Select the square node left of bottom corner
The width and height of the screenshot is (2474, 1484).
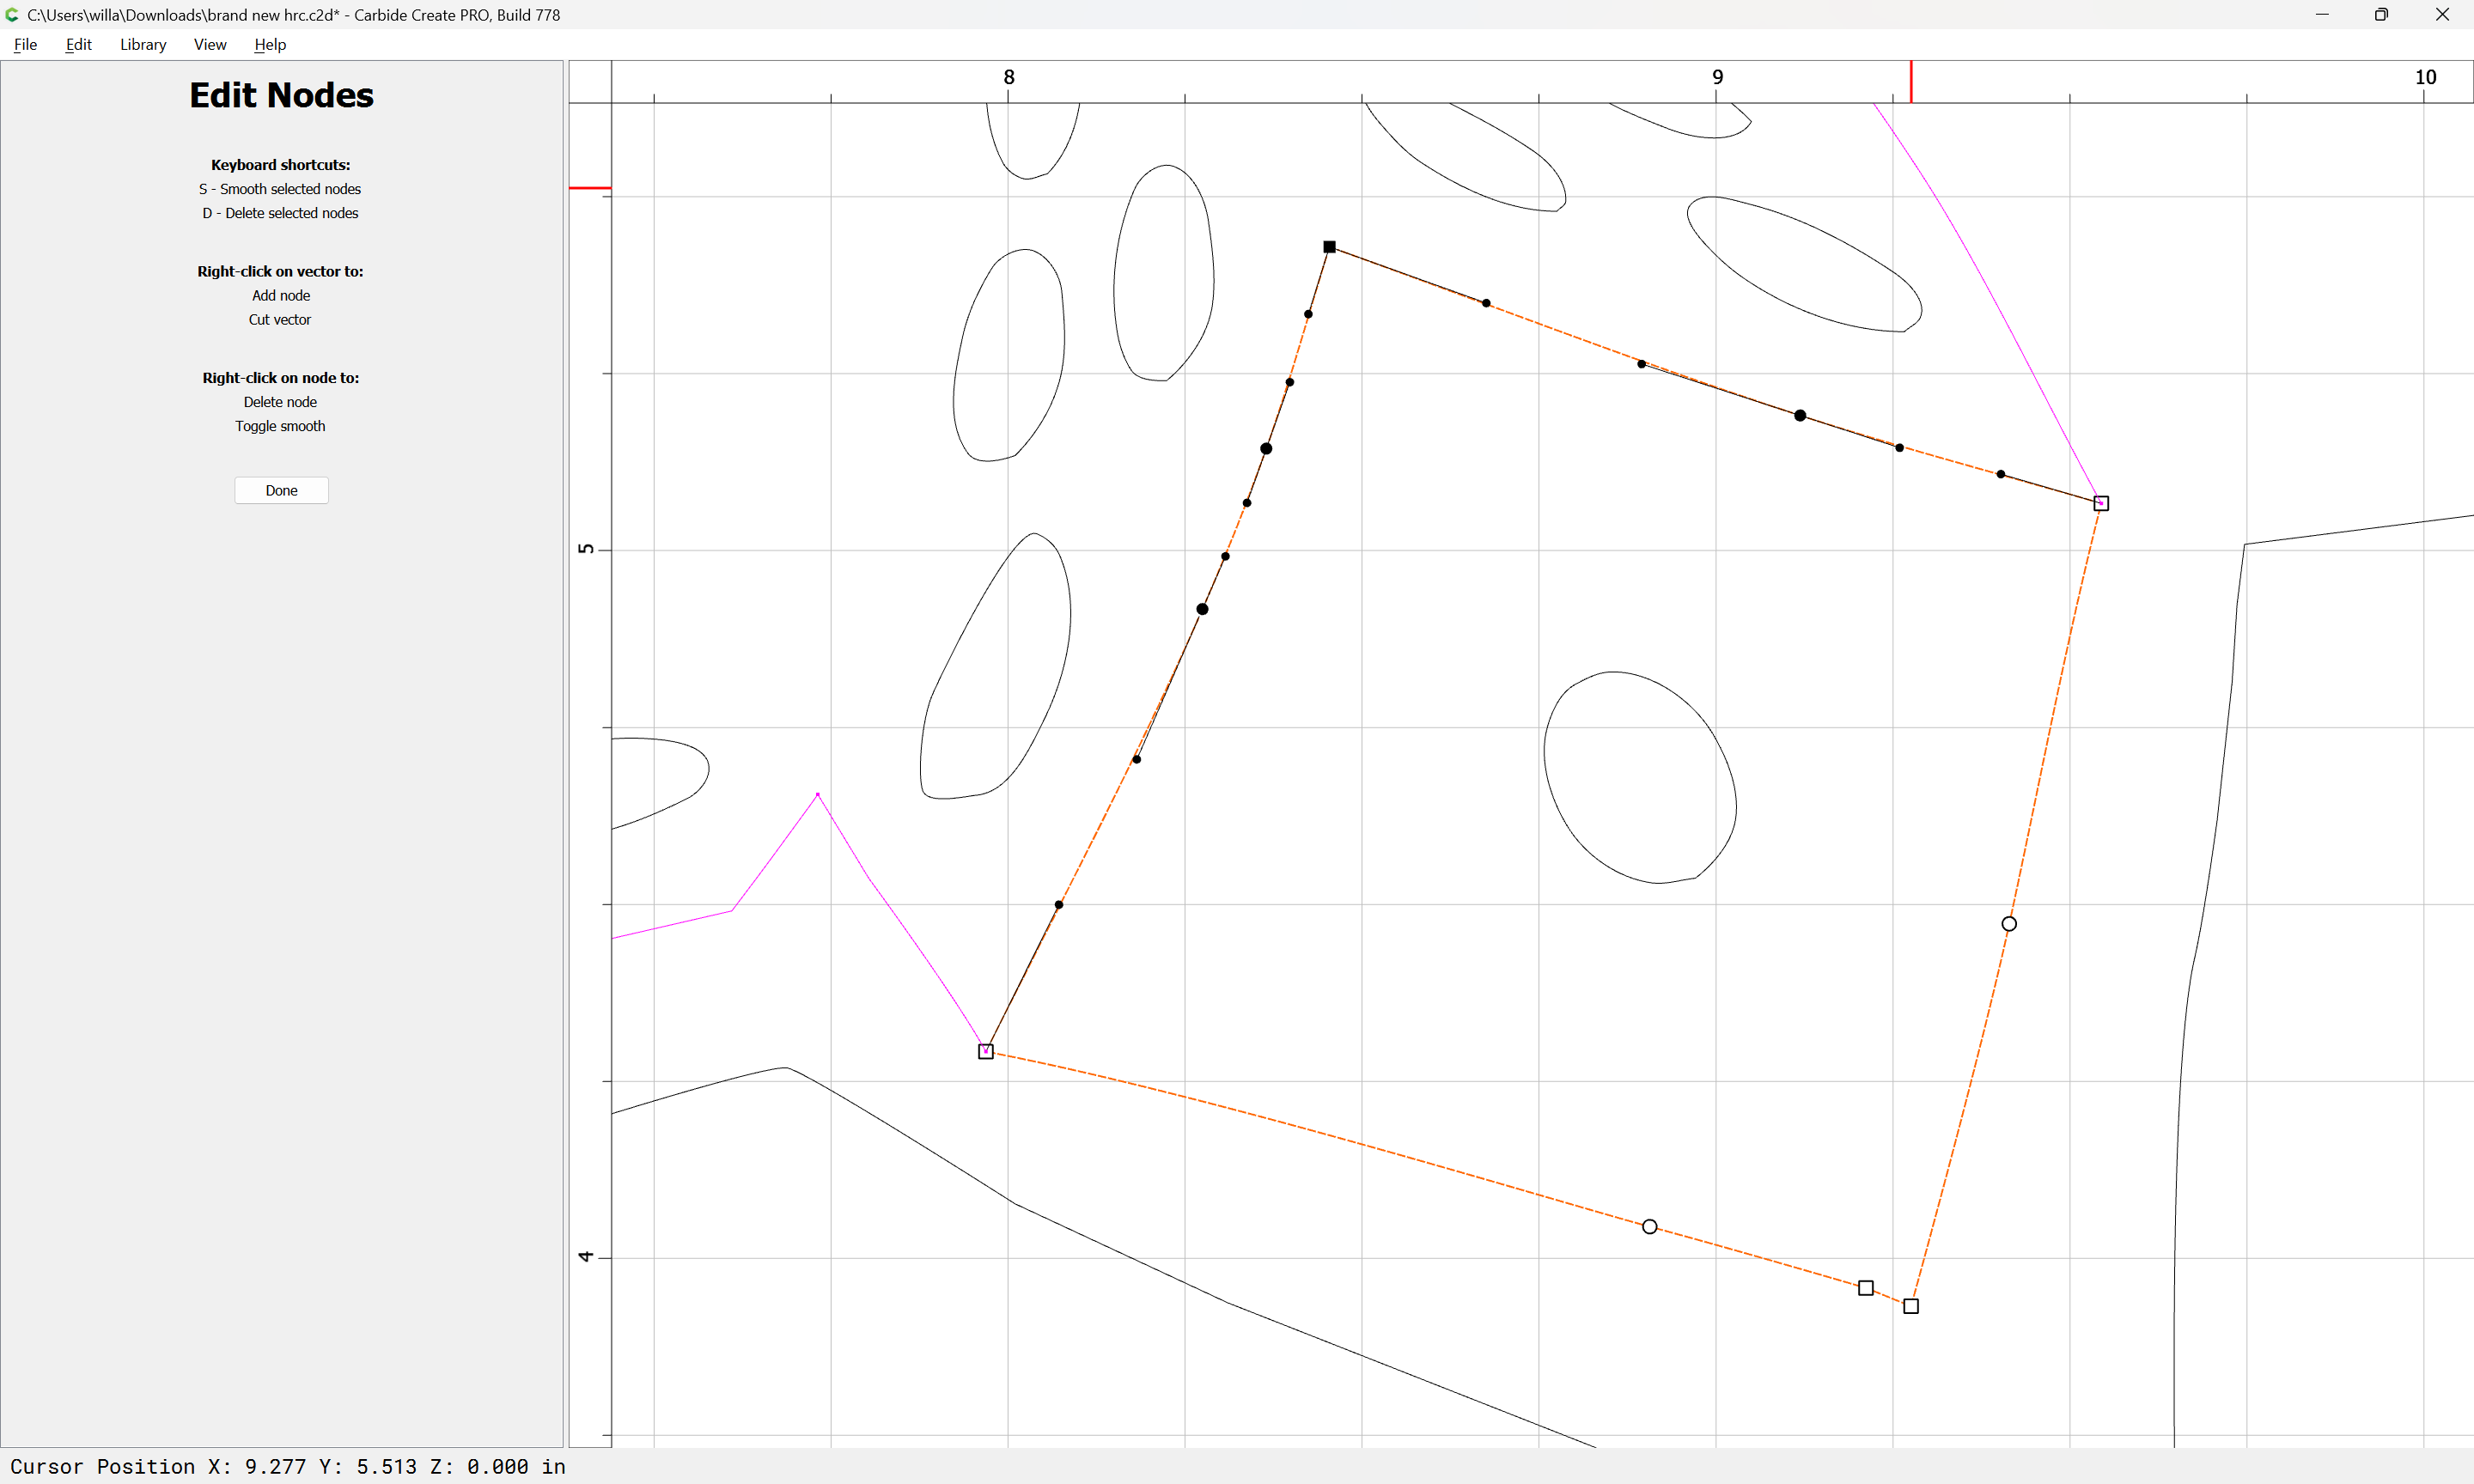[x=1866, y=1288]
